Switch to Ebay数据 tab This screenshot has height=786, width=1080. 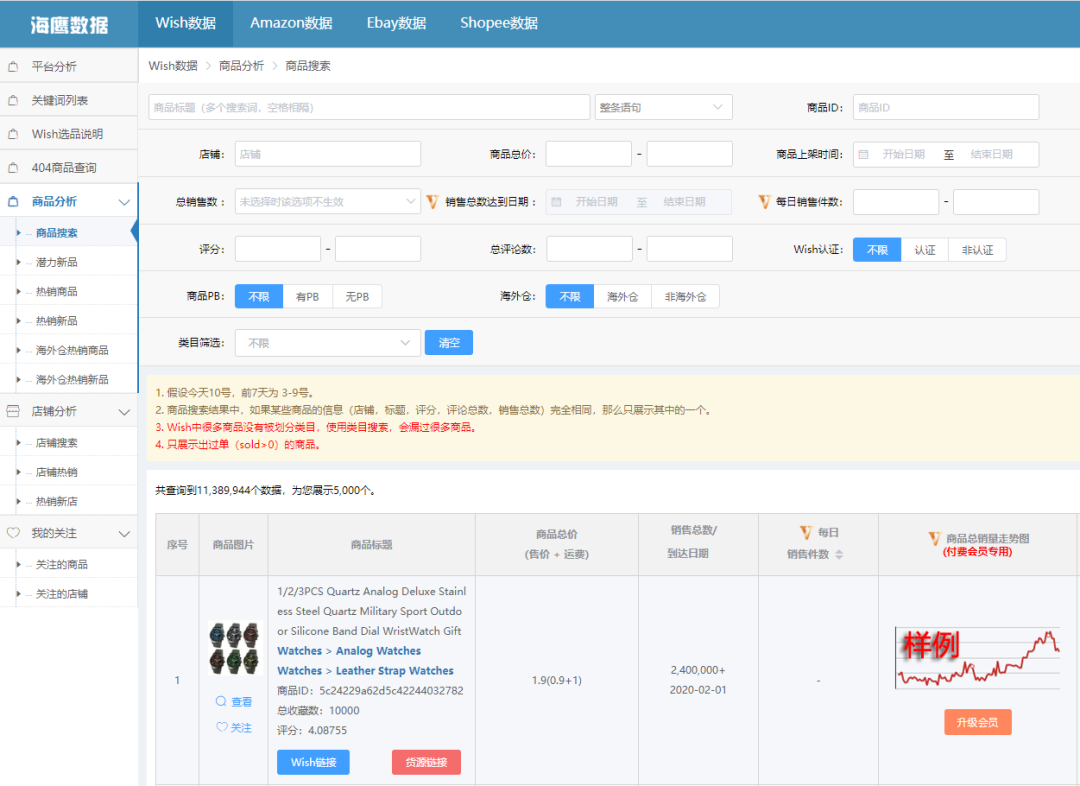point(396,23)
